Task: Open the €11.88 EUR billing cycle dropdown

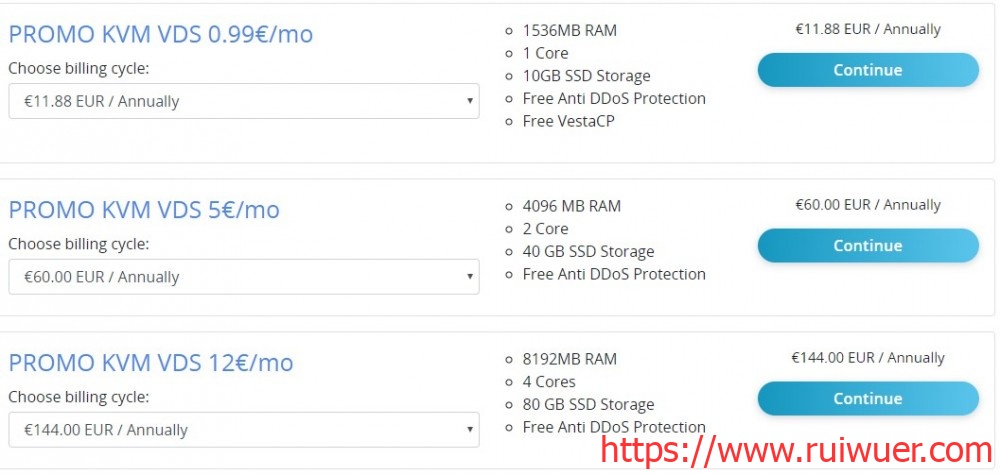Action: point(243,101)
